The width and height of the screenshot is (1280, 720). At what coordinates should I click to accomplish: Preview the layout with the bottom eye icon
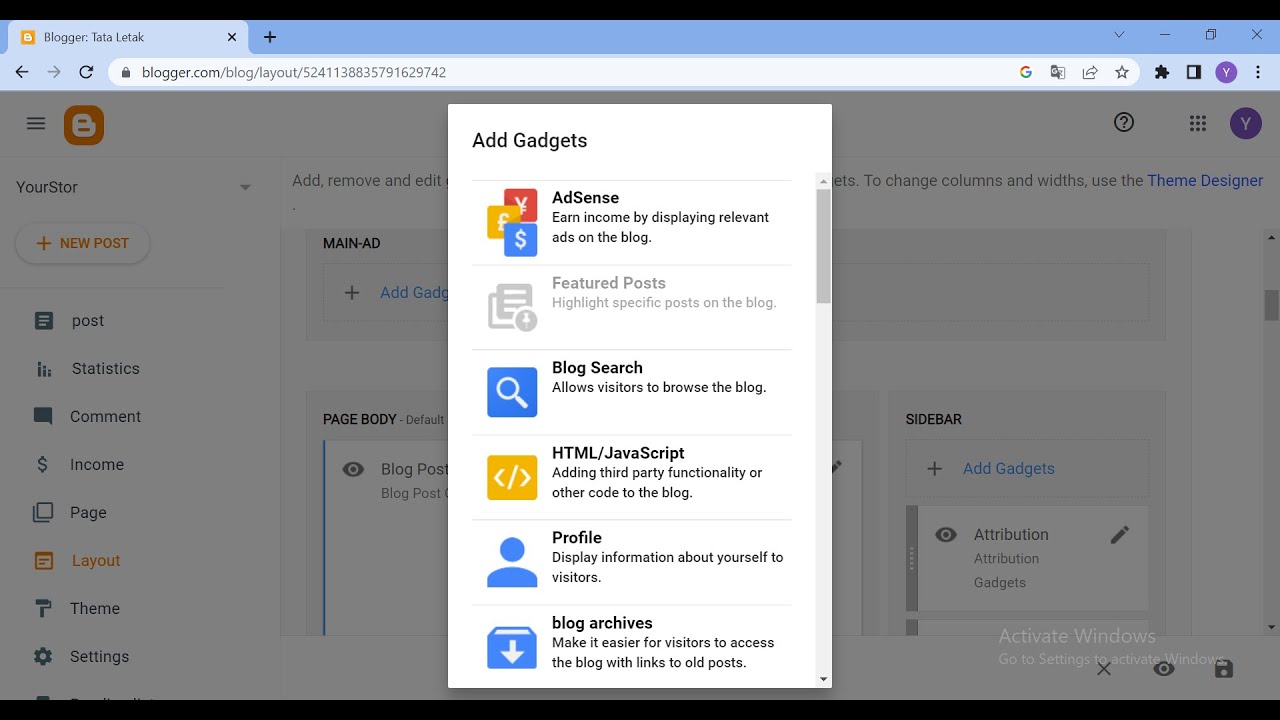point(1164,669)
